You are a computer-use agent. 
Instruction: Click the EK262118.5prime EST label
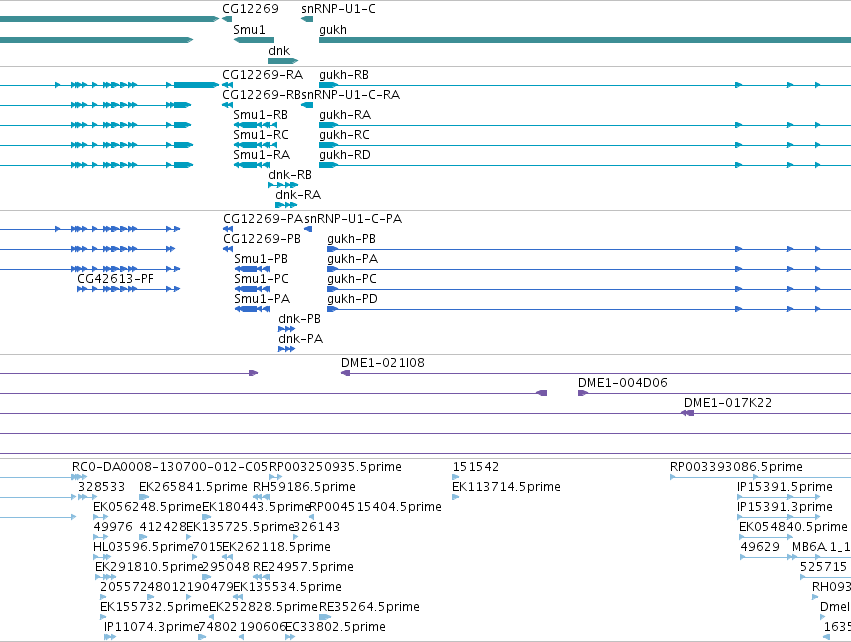pyautogui.click(x=276, y=547)
